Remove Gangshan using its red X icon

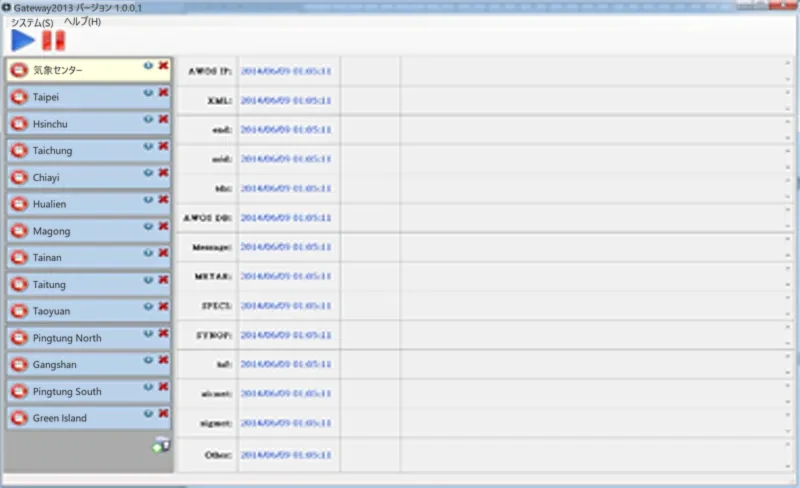point(163,360)
